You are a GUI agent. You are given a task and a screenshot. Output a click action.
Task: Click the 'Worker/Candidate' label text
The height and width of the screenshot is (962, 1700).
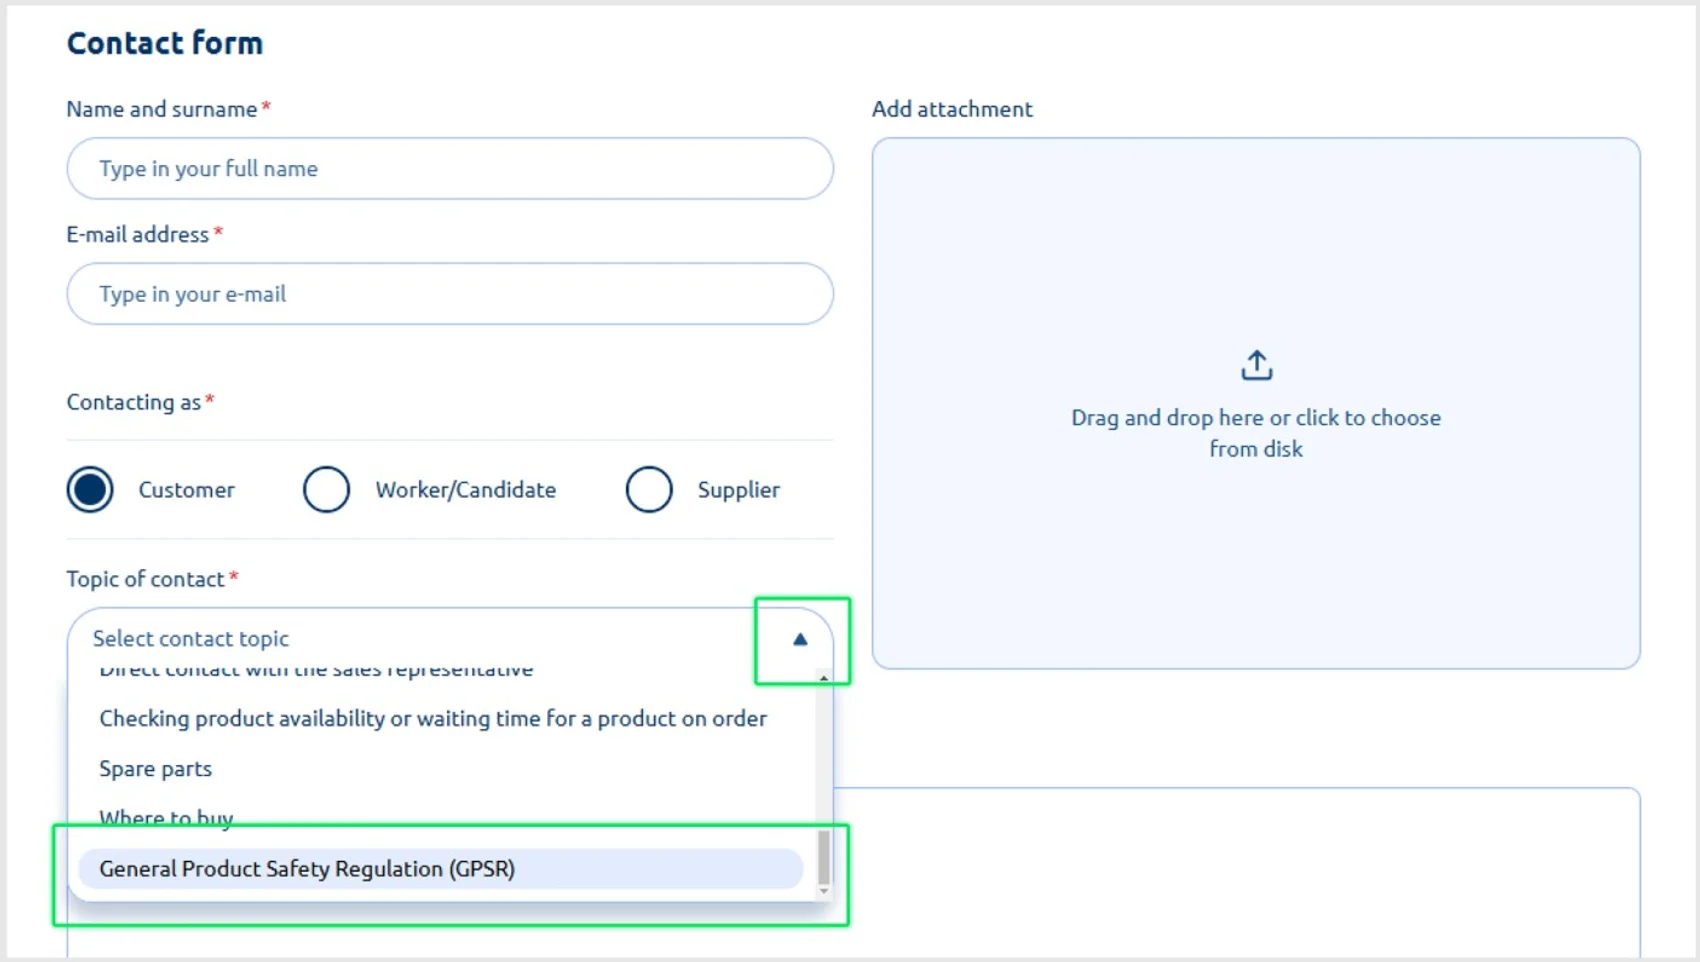pos(465,490)
